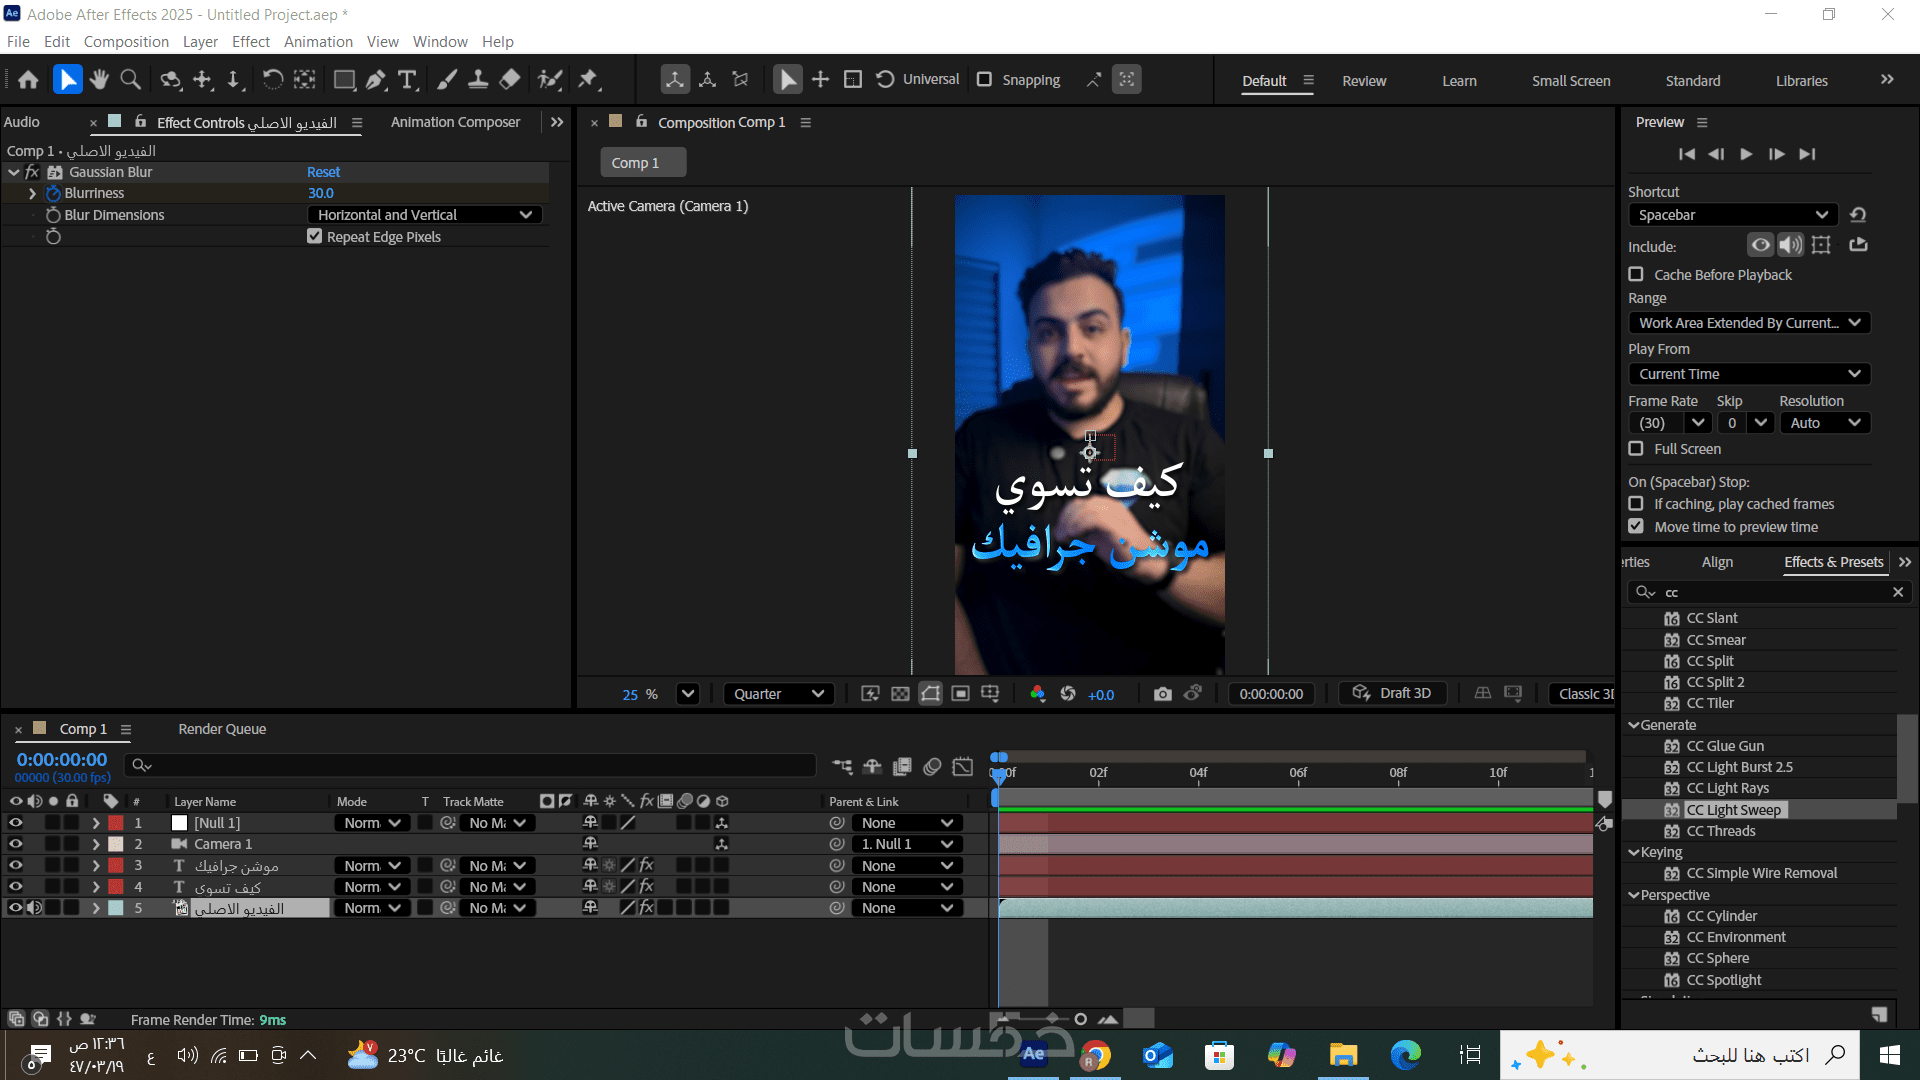Image resolution: width=1920 pixels, height=1080 pixels.
Task: Switch to Render Queue tab
Action: pyautogui.click(x=222, y=729)
